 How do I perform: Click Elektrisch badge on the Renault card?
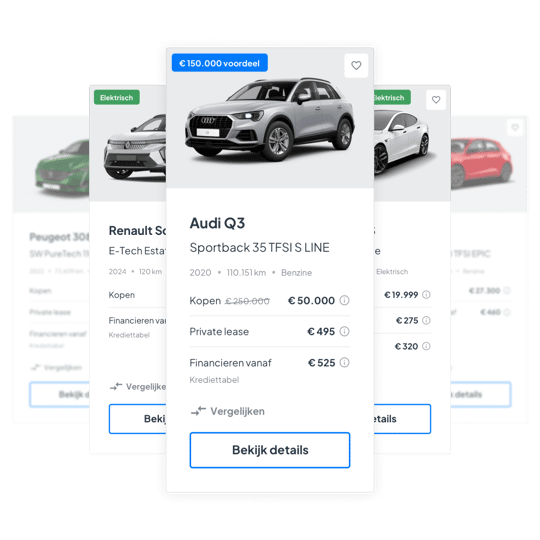pyautogui.click(x=117, y=97)
